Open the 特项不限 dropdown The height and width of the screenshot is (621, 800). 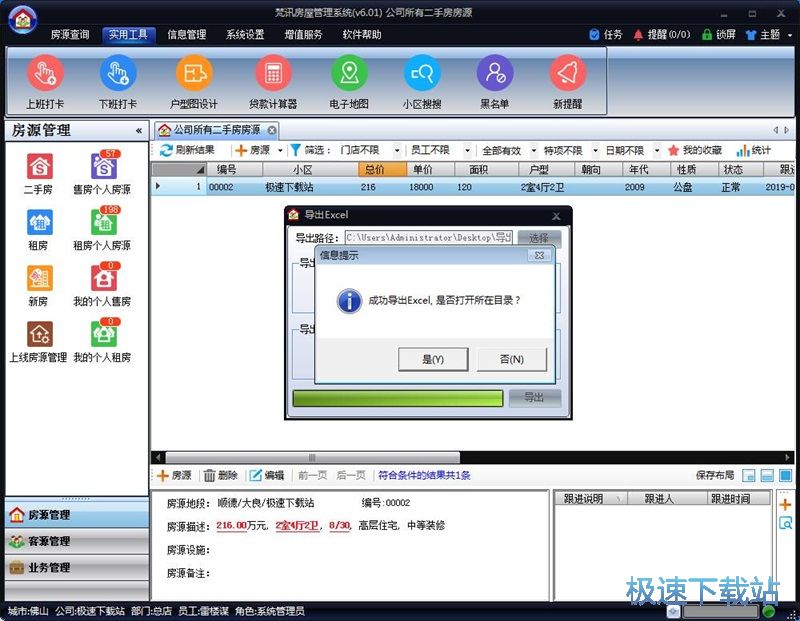[595, 151]
